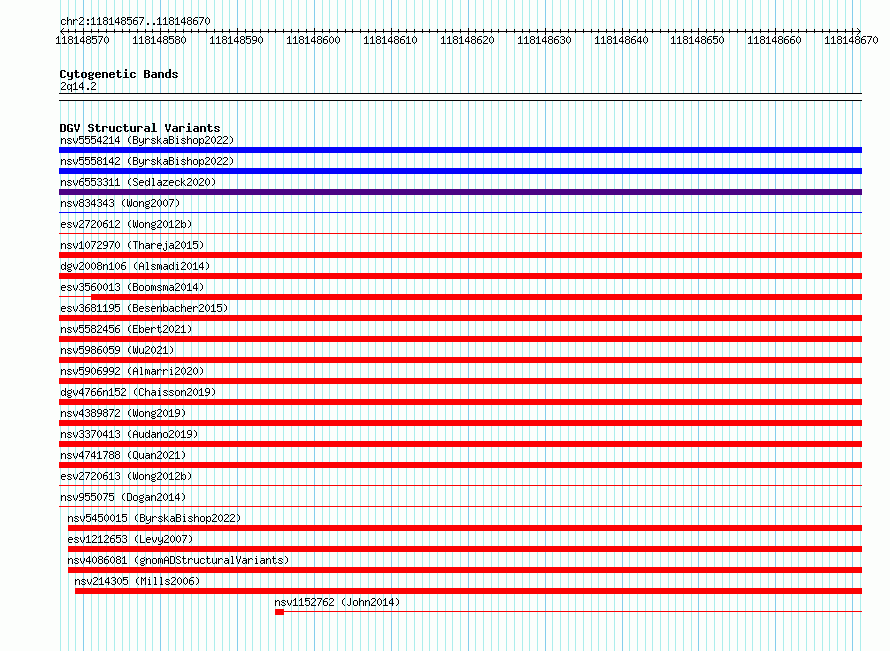
Task: Click ruler position 118148610
Action: click(390, 40)
